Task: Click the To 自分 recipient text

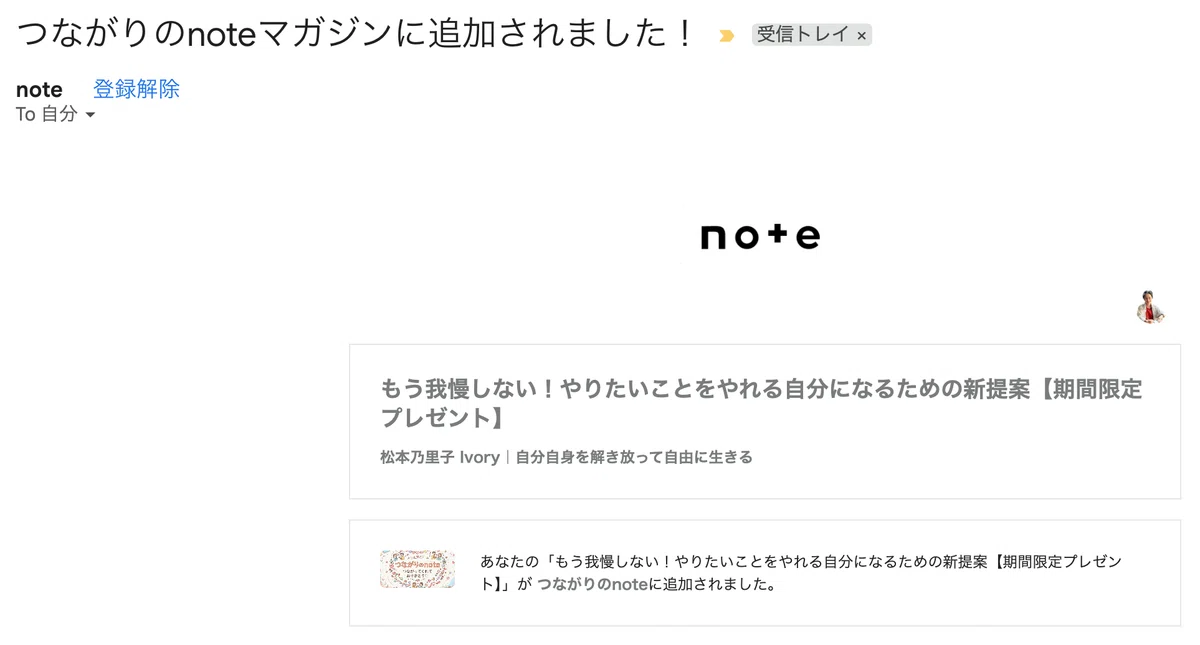Action: (46, 114)
